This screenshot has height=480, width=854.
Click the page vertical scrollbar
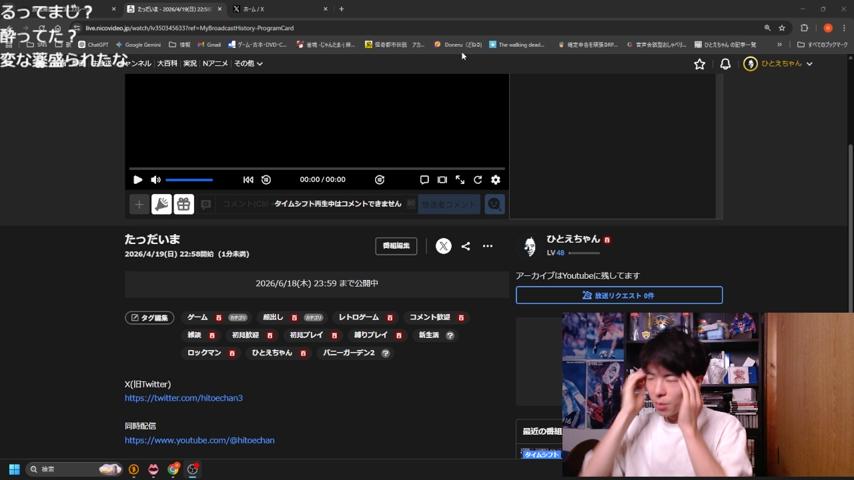click(850, 229)
